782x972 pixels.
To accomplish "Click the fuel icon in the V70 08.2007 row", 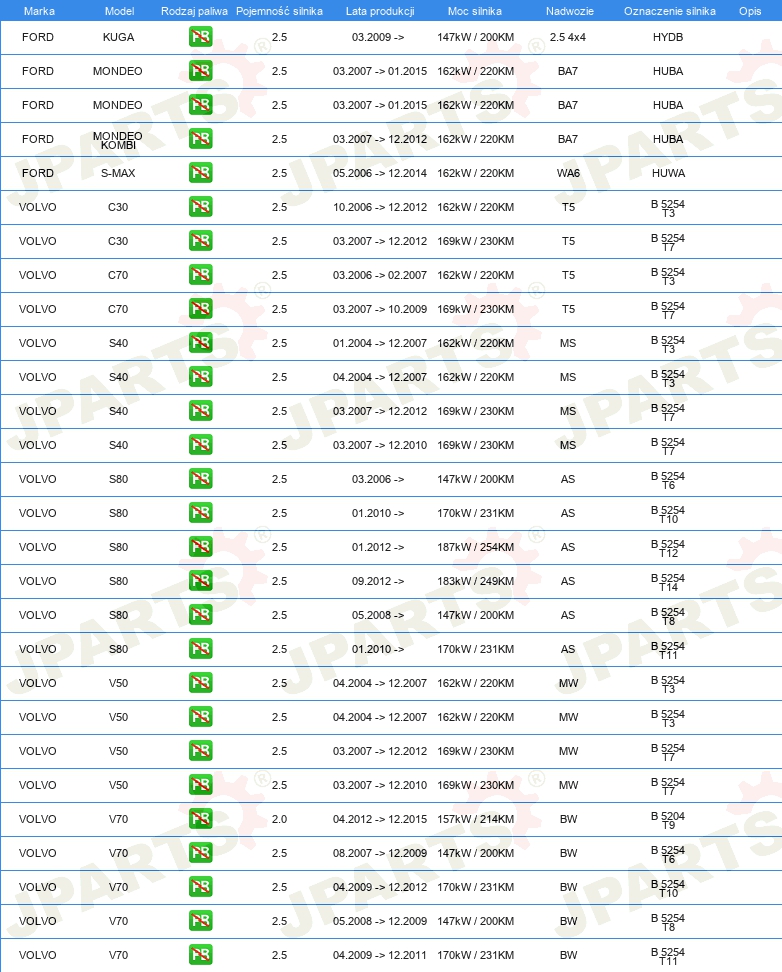I will (x=200, y=853).
